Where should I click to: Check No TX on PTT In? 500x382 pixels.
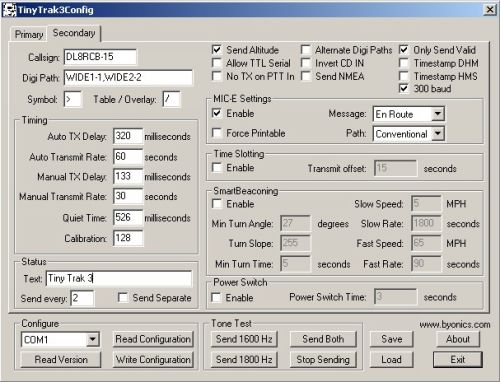(x=217, y=76)
